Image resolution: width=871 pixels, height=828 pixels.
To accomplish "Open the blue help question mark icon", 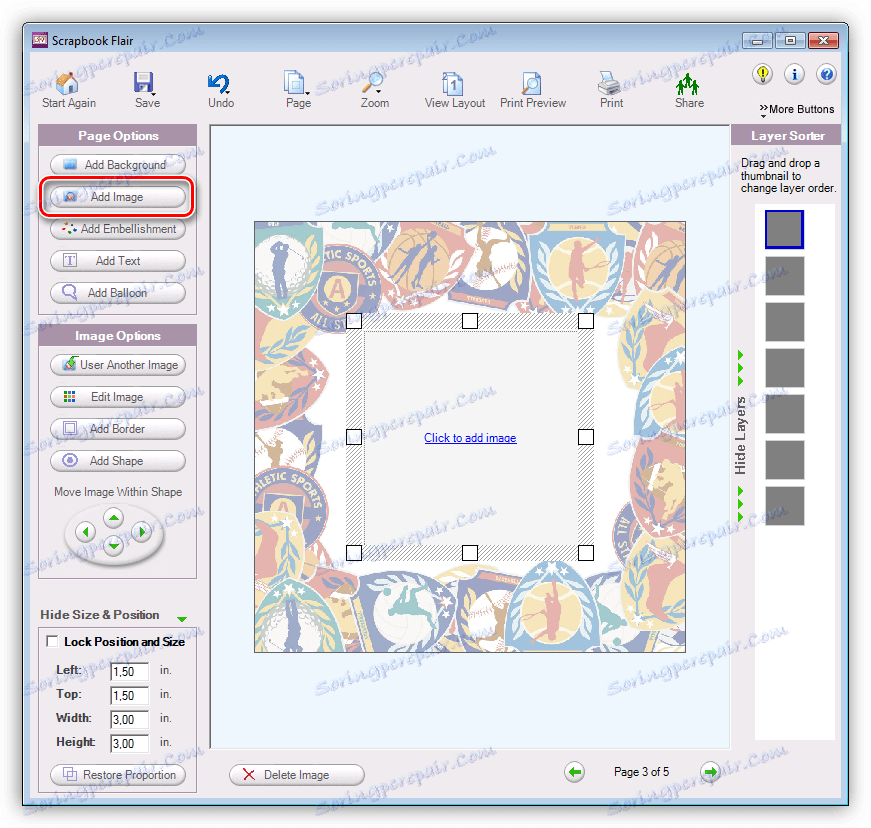I will pyautogui.click(x=827, y=74).
